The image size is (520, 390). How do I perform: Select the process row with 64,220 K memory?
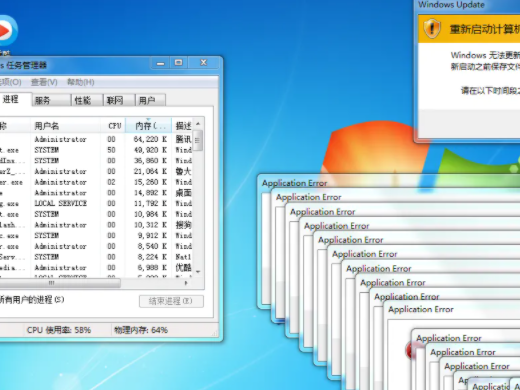point(96,139)
